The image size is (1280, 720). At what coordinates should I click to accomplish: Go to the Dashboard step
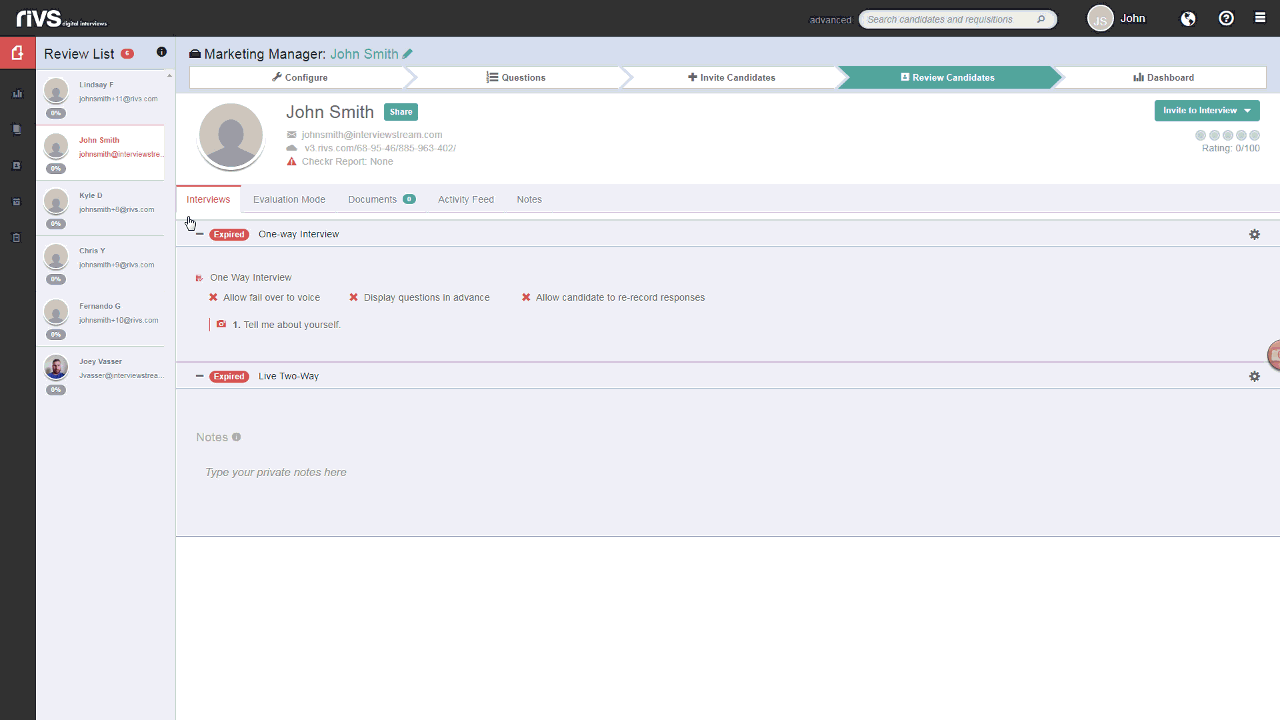(1163, 77)
